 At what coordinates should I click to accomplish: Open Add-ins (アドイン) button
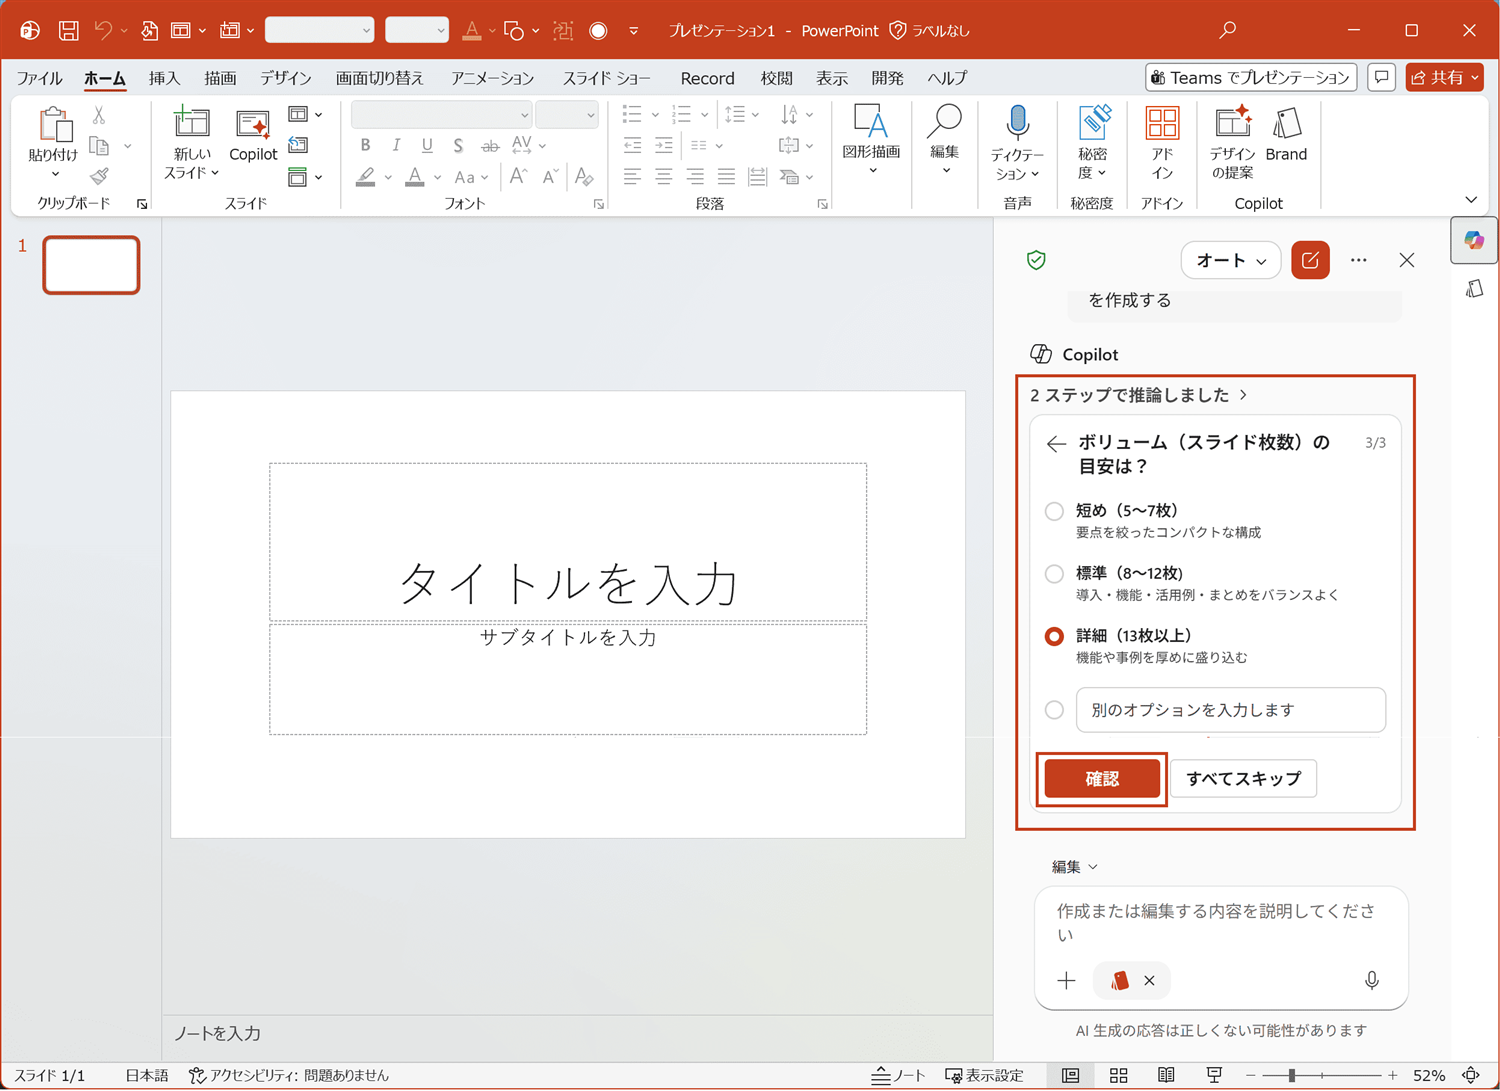coord(1161,143)
